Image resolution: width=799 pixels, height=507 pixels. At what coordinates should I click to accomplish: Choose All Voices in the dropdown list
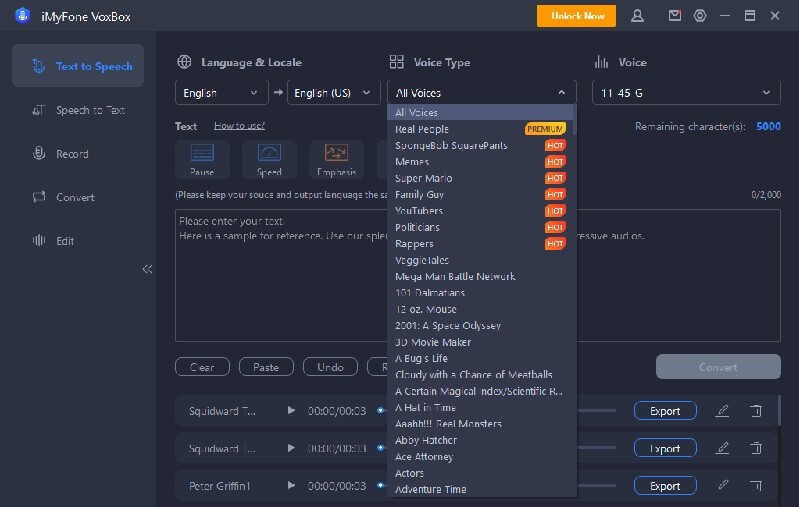(480, 113)
